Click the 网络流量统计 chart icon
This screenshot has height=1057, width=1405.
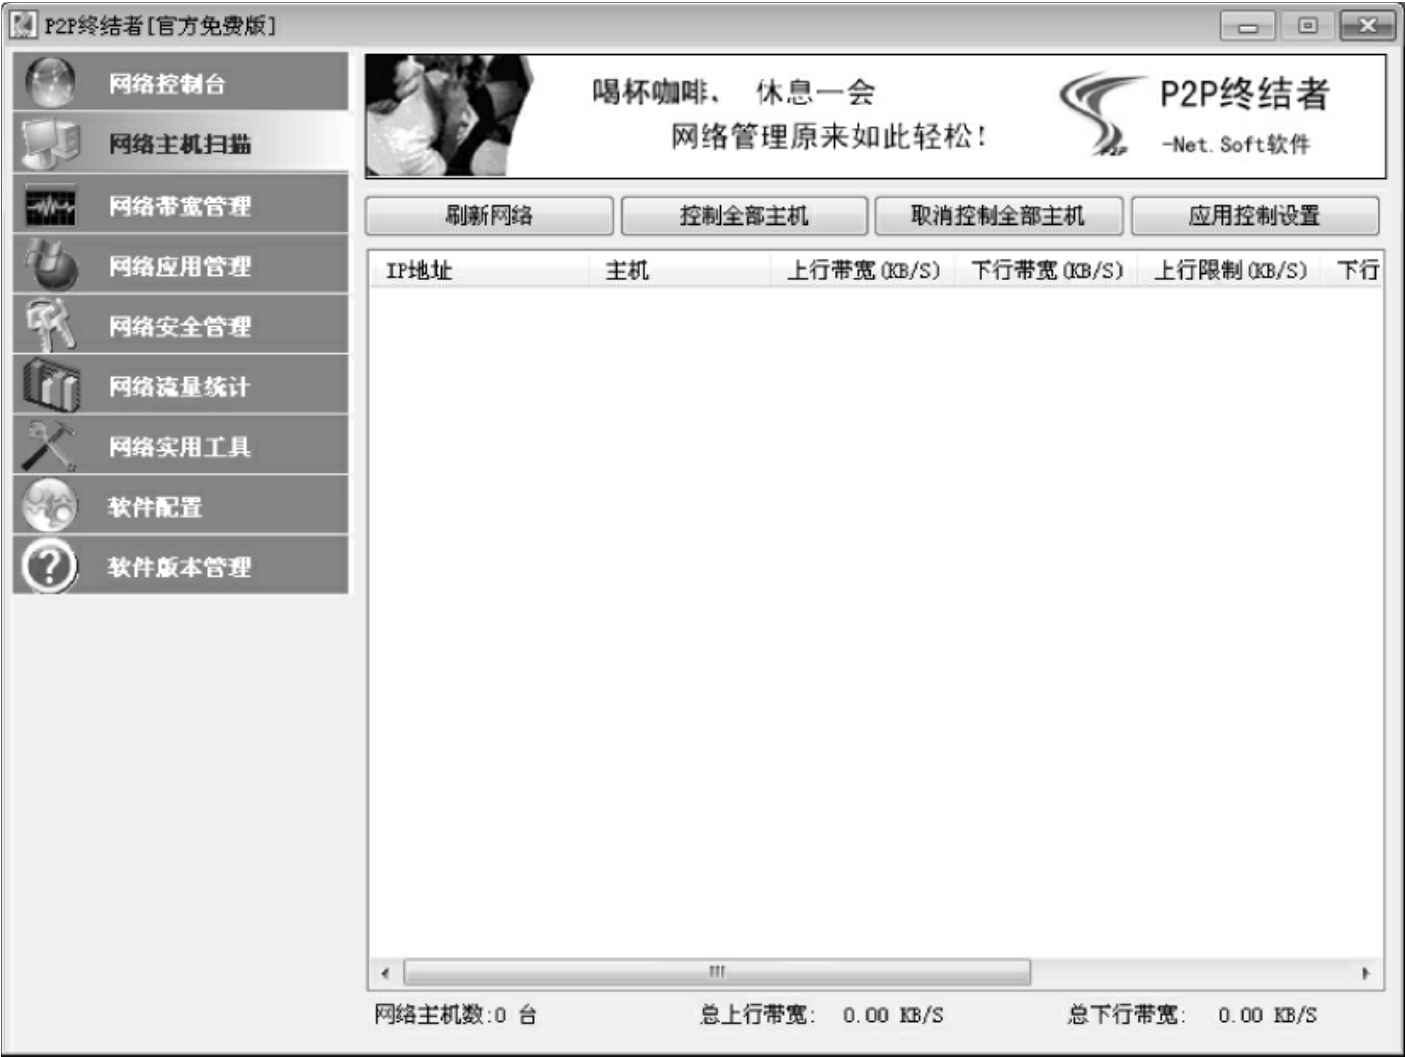click(x=50, y=385)
